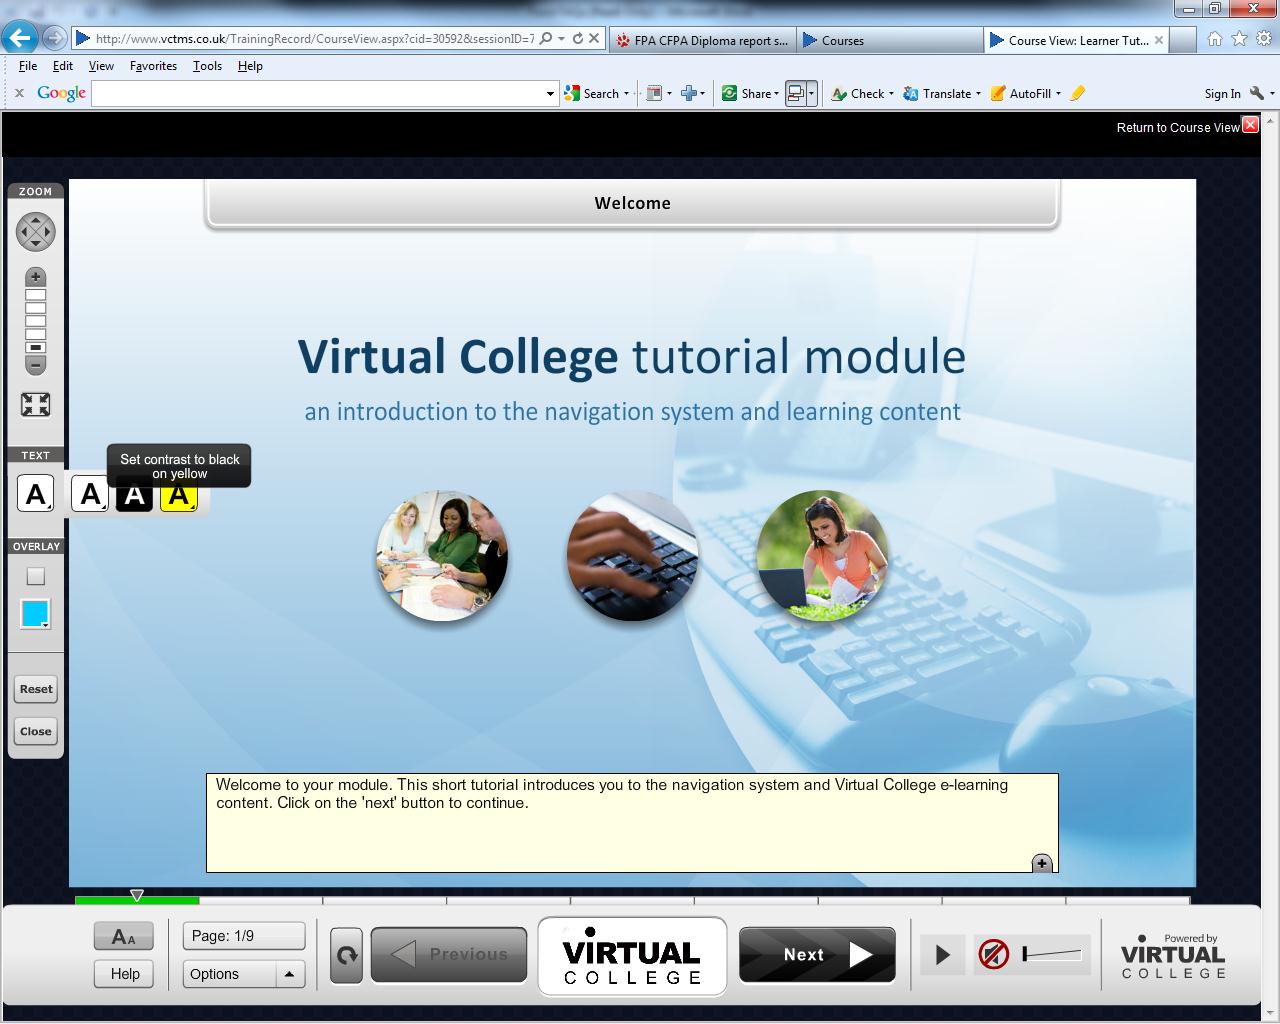1280x1024 pixels.
Task: Mute audio with the crossed speaker icon
Action: pyautogui.click(x=993, y=954)
